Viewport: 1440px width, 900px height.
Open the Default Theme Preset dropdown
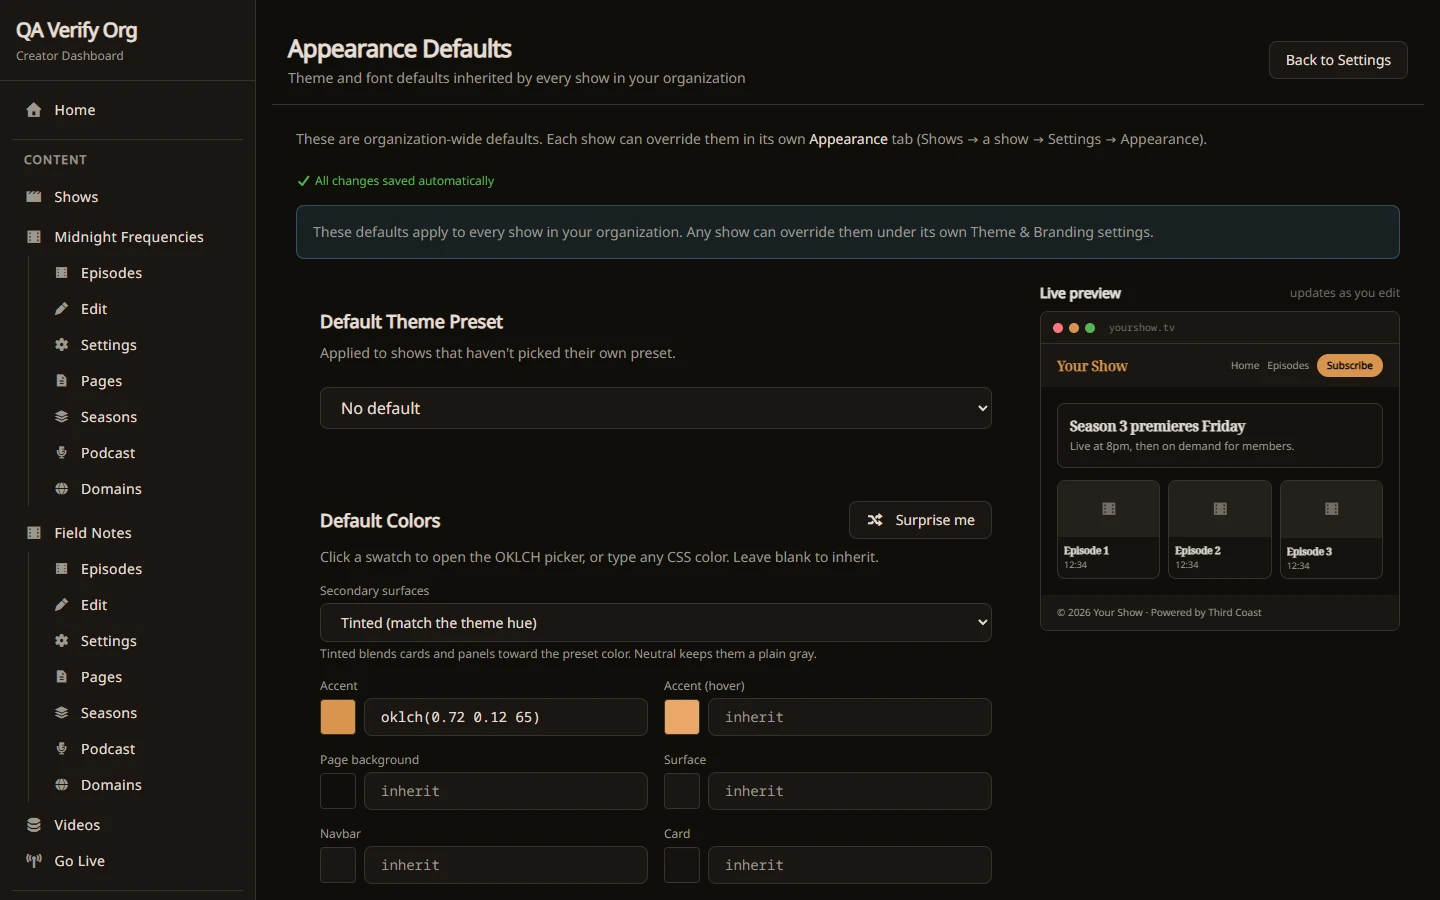(656, 408)
